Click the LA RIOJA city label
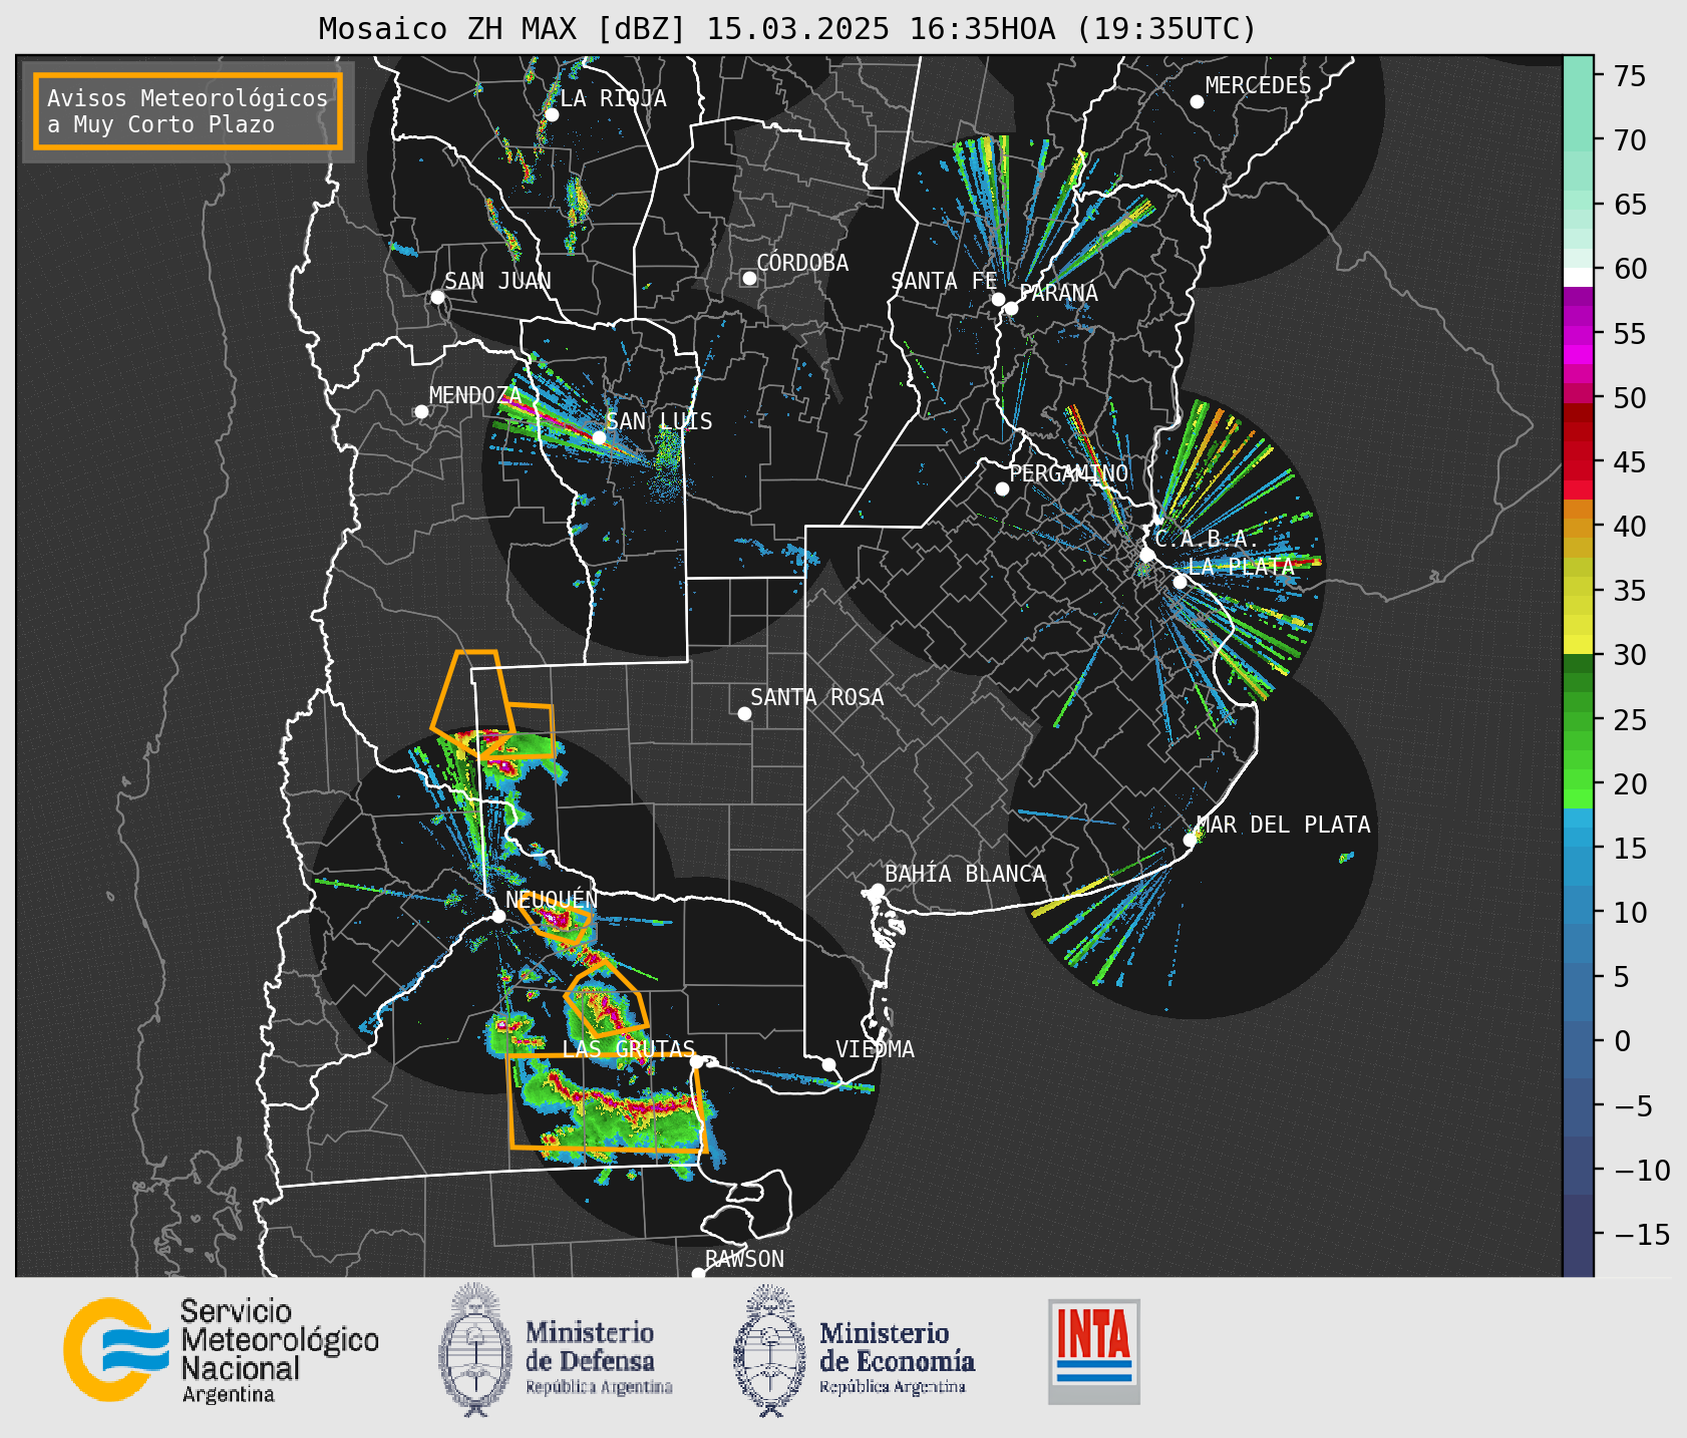Viewport: 1687px width, 1438px height. coord(613,98)
